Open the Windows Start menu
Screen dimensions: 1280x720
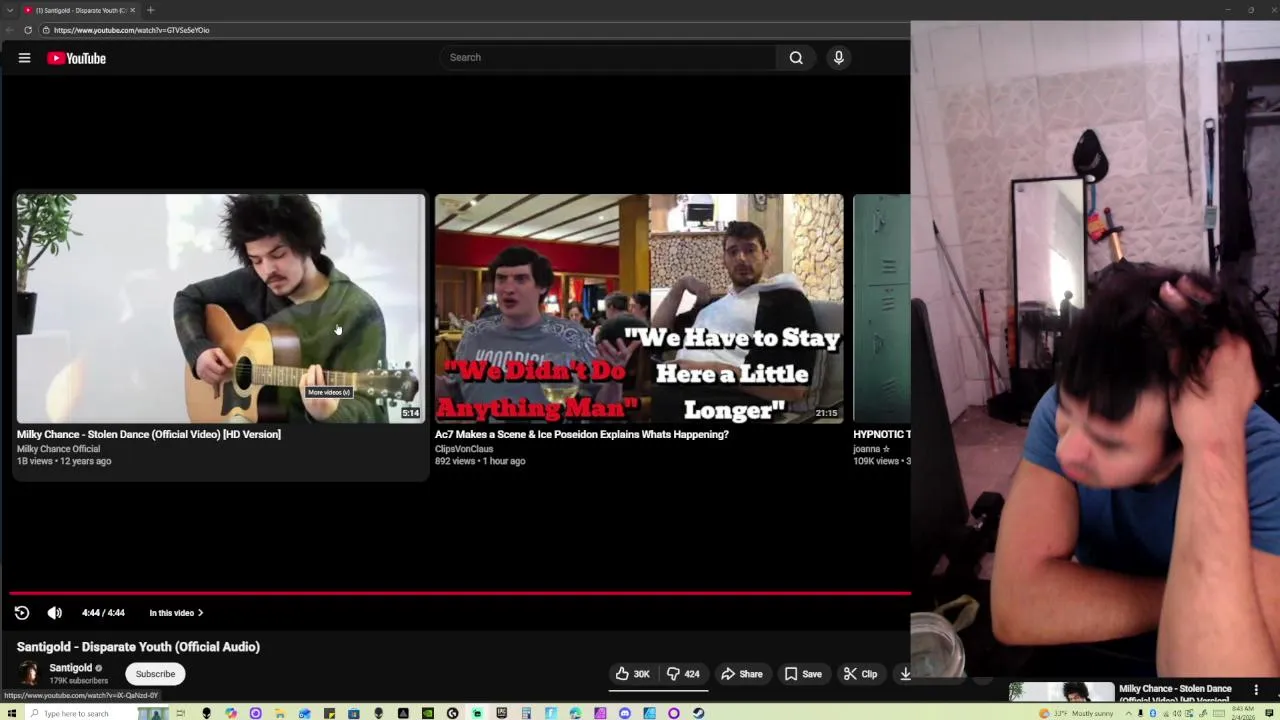(x=11, y=713)
